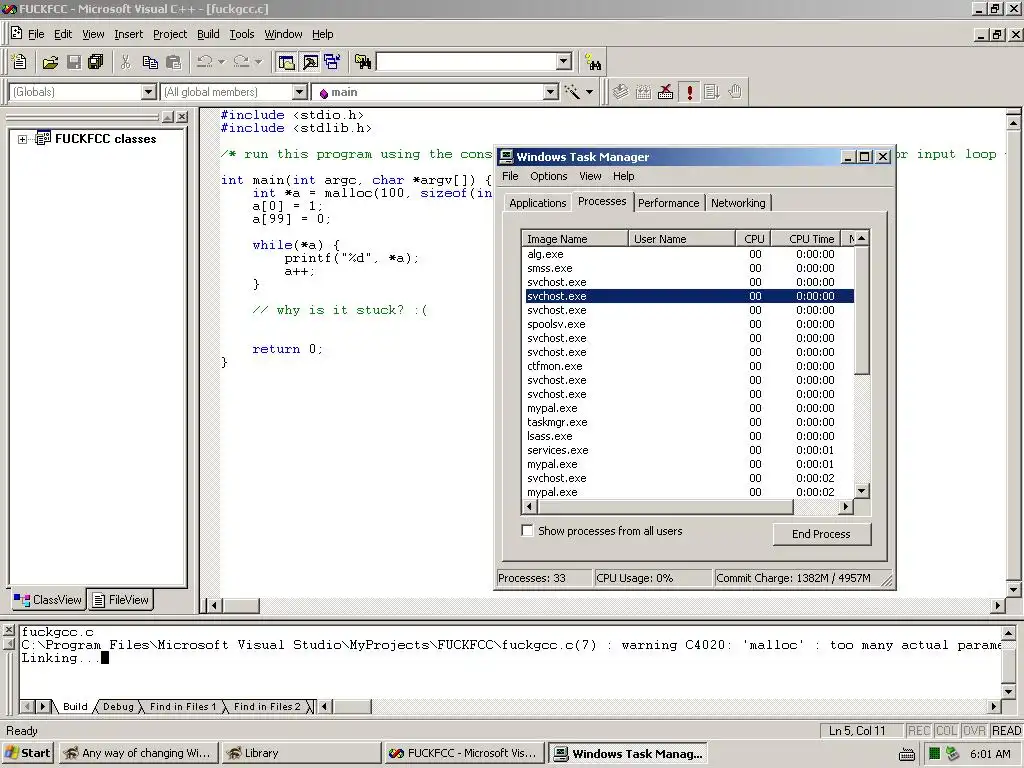Open the Find combo box dropdown arrow
The width and height of the screenshot is (1024, 768).
[564, 61]
